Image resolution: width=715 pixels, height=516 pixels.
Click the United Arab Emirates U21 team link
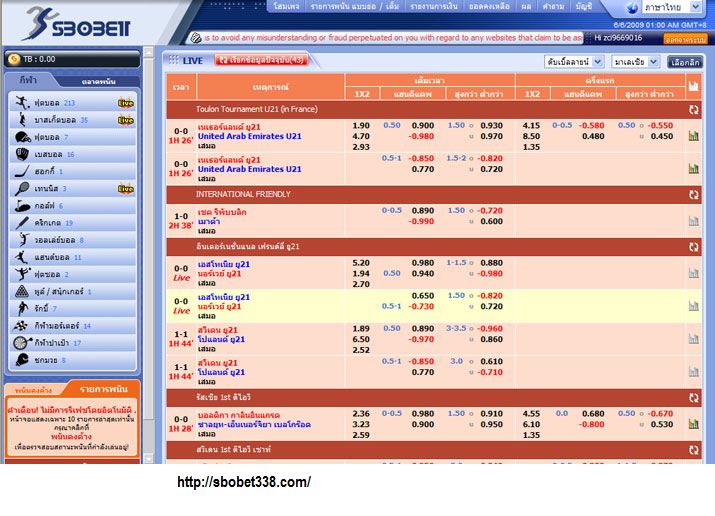249,137
